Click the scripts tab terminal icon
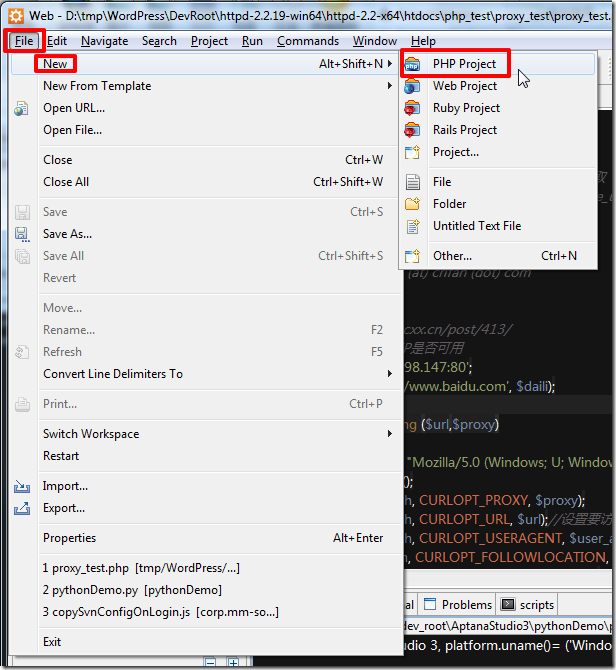Viewport: 616px width, 670px height. pyautogui.click(x=508, y=604)
